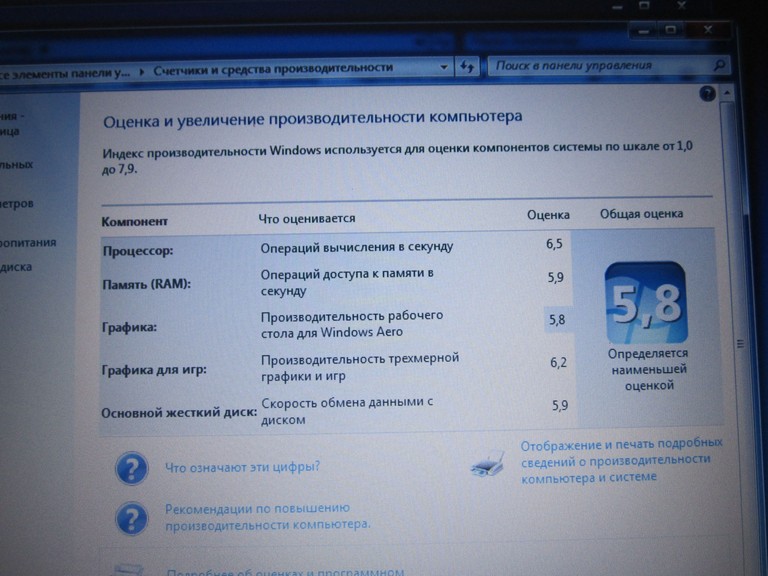Click the sidebar link ending in 'опитания'

pos(28,242)
